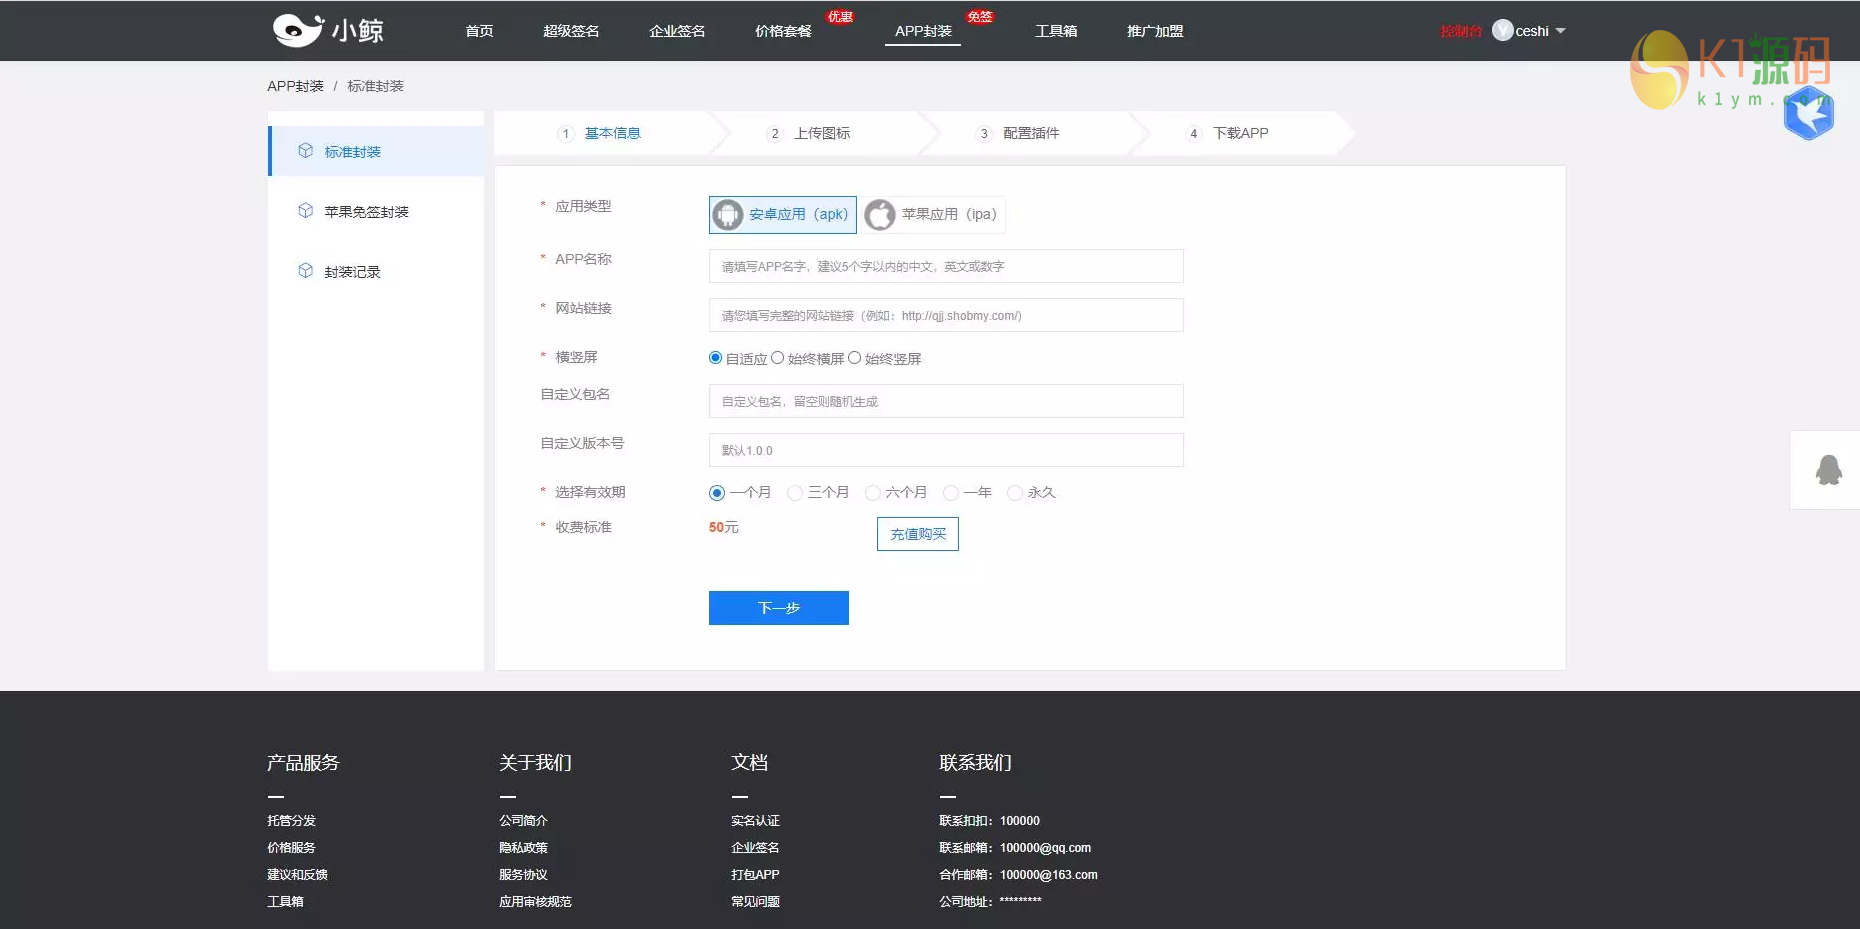
Task: Click the 苹果免签封装 sidebar icon
Action: pos(306,210)
